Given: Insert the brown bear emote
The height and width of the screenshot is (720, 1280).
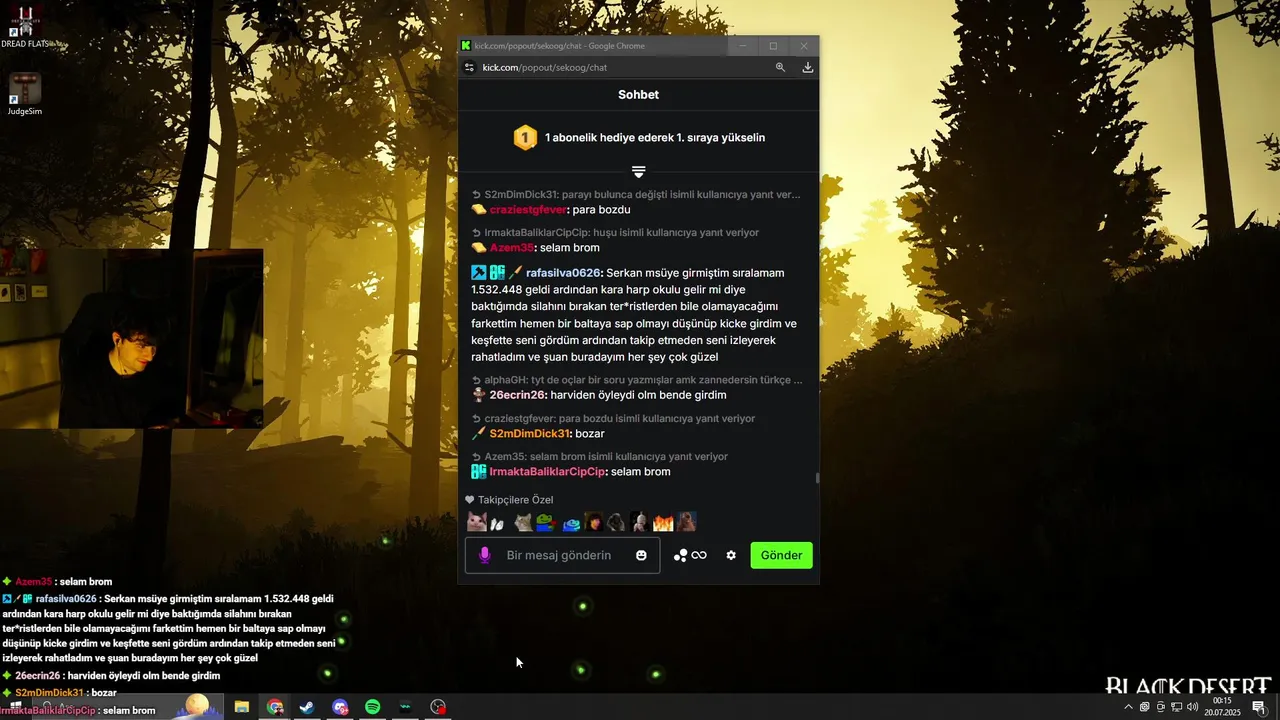Looking at the screenshot, I should [x=687, y=522].
